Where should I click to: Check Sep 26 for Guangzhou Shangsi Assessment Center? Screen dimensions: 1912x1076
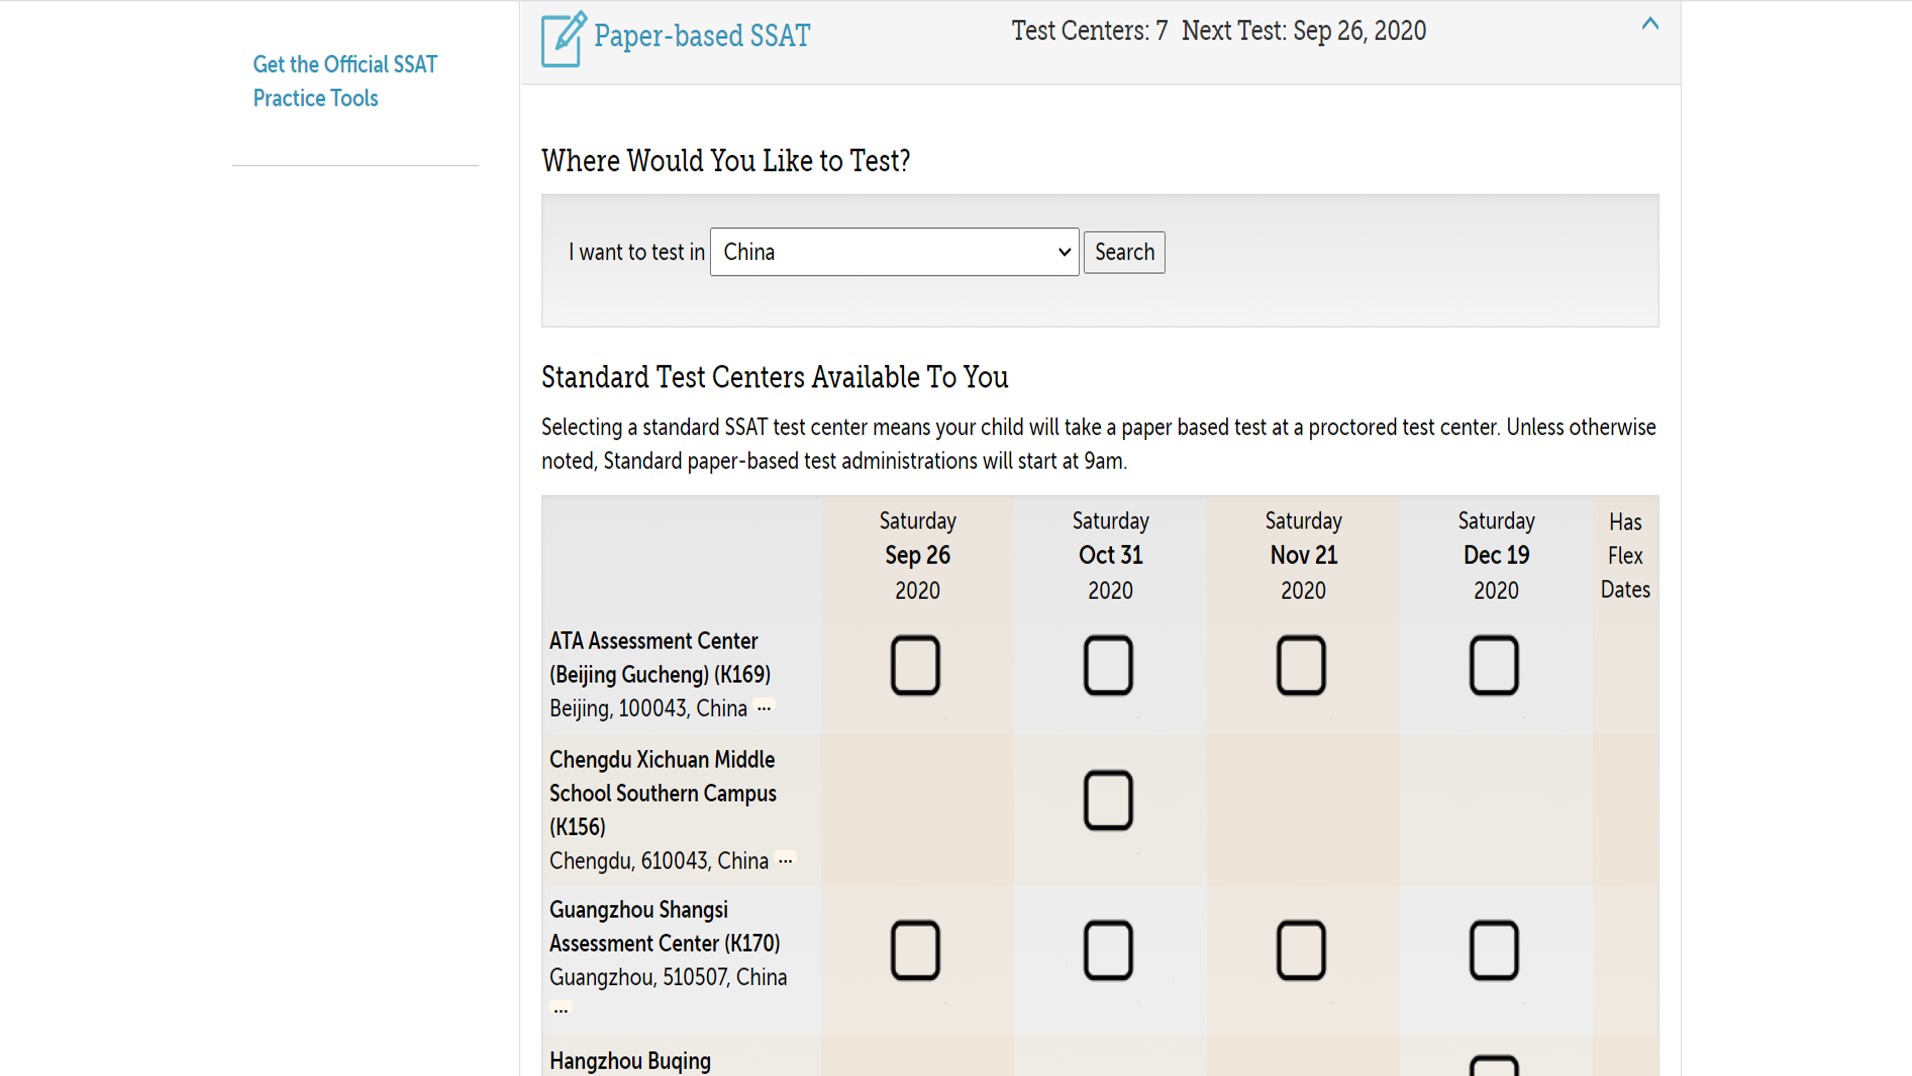(915, 950)
